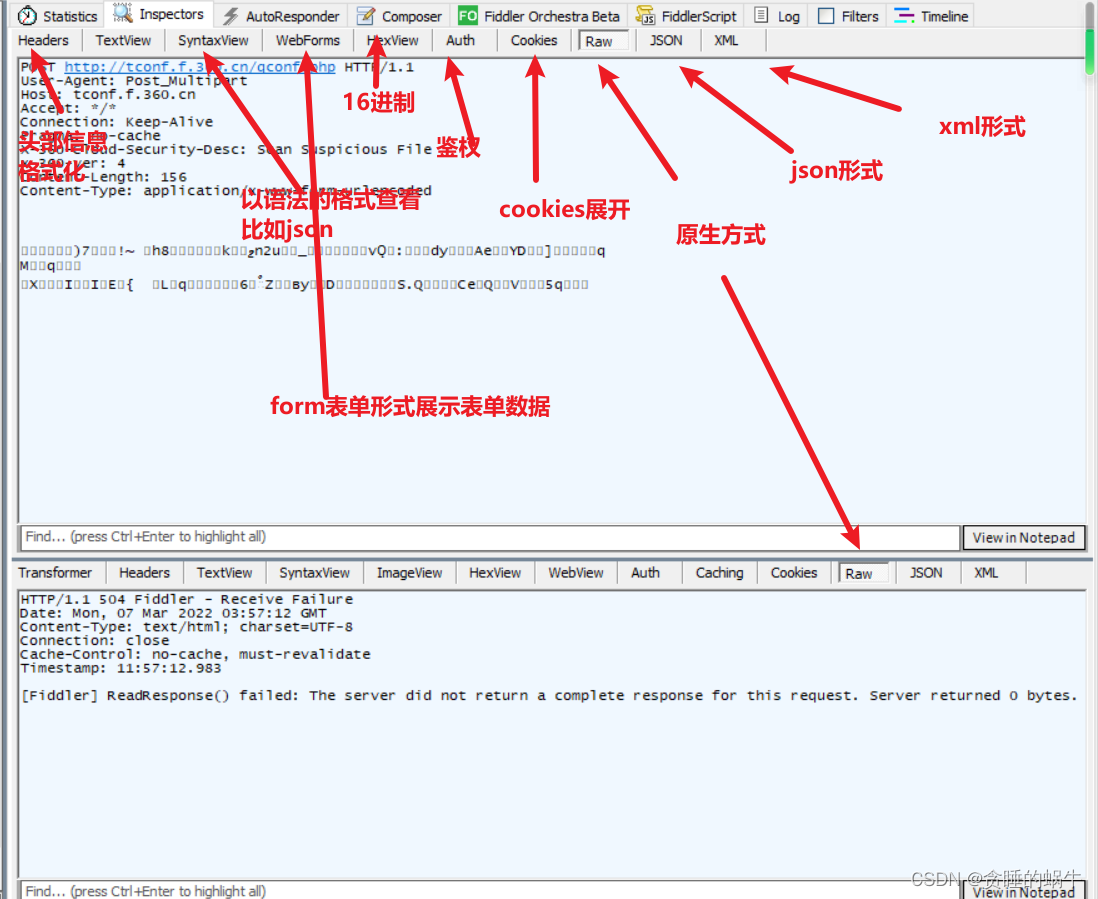
Task: Select the response TextView tab
Action: pyautogui.click(x=224, y=573)
